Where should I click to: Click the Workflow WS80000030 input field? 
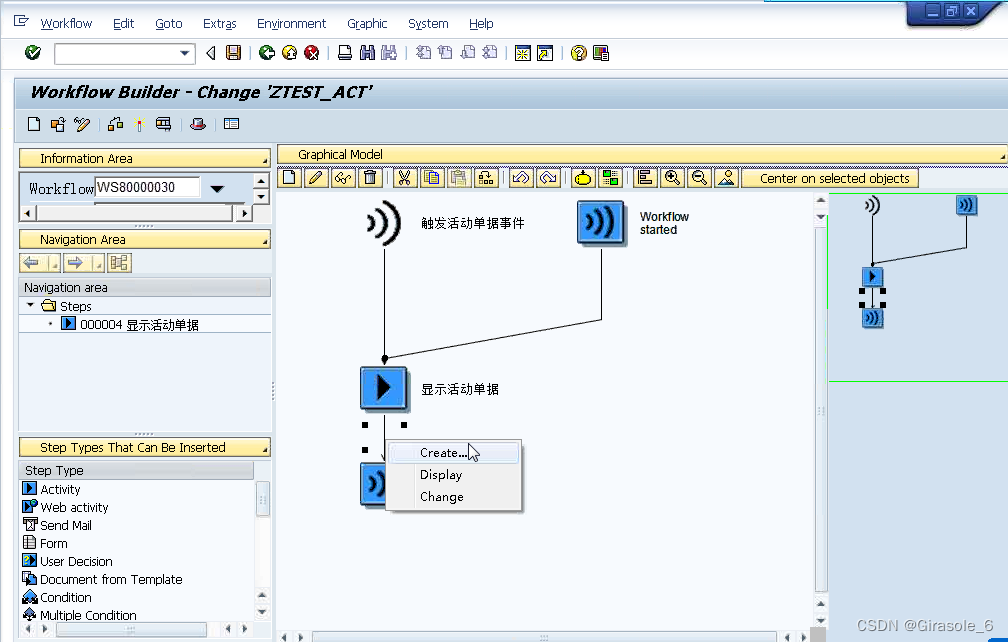tap(147, 187)
